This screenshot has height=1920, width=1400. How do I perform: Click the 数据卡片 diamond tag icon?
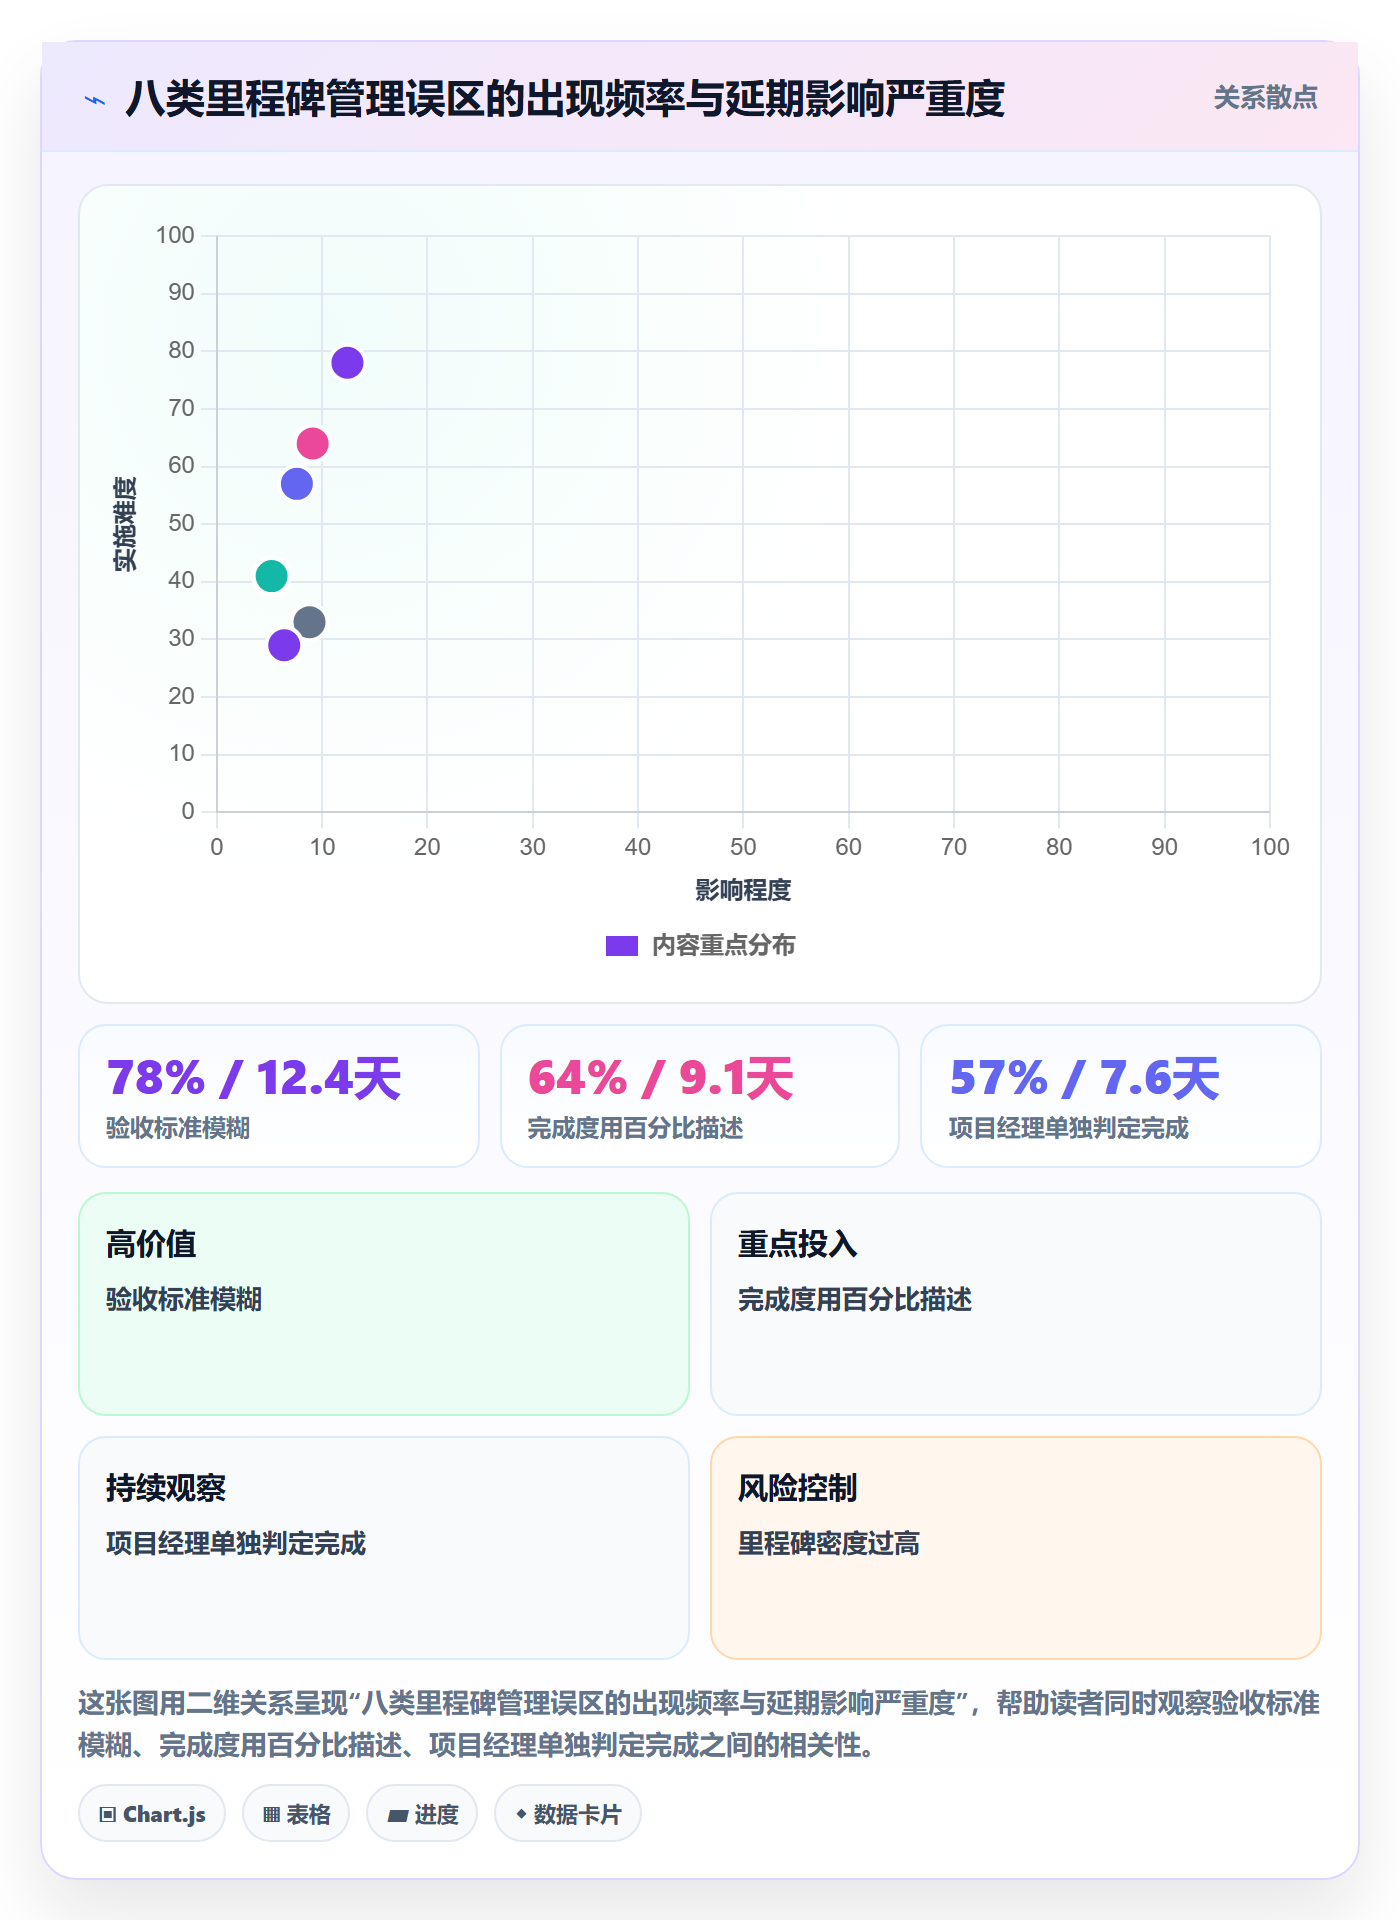[x=521, y=1814]
